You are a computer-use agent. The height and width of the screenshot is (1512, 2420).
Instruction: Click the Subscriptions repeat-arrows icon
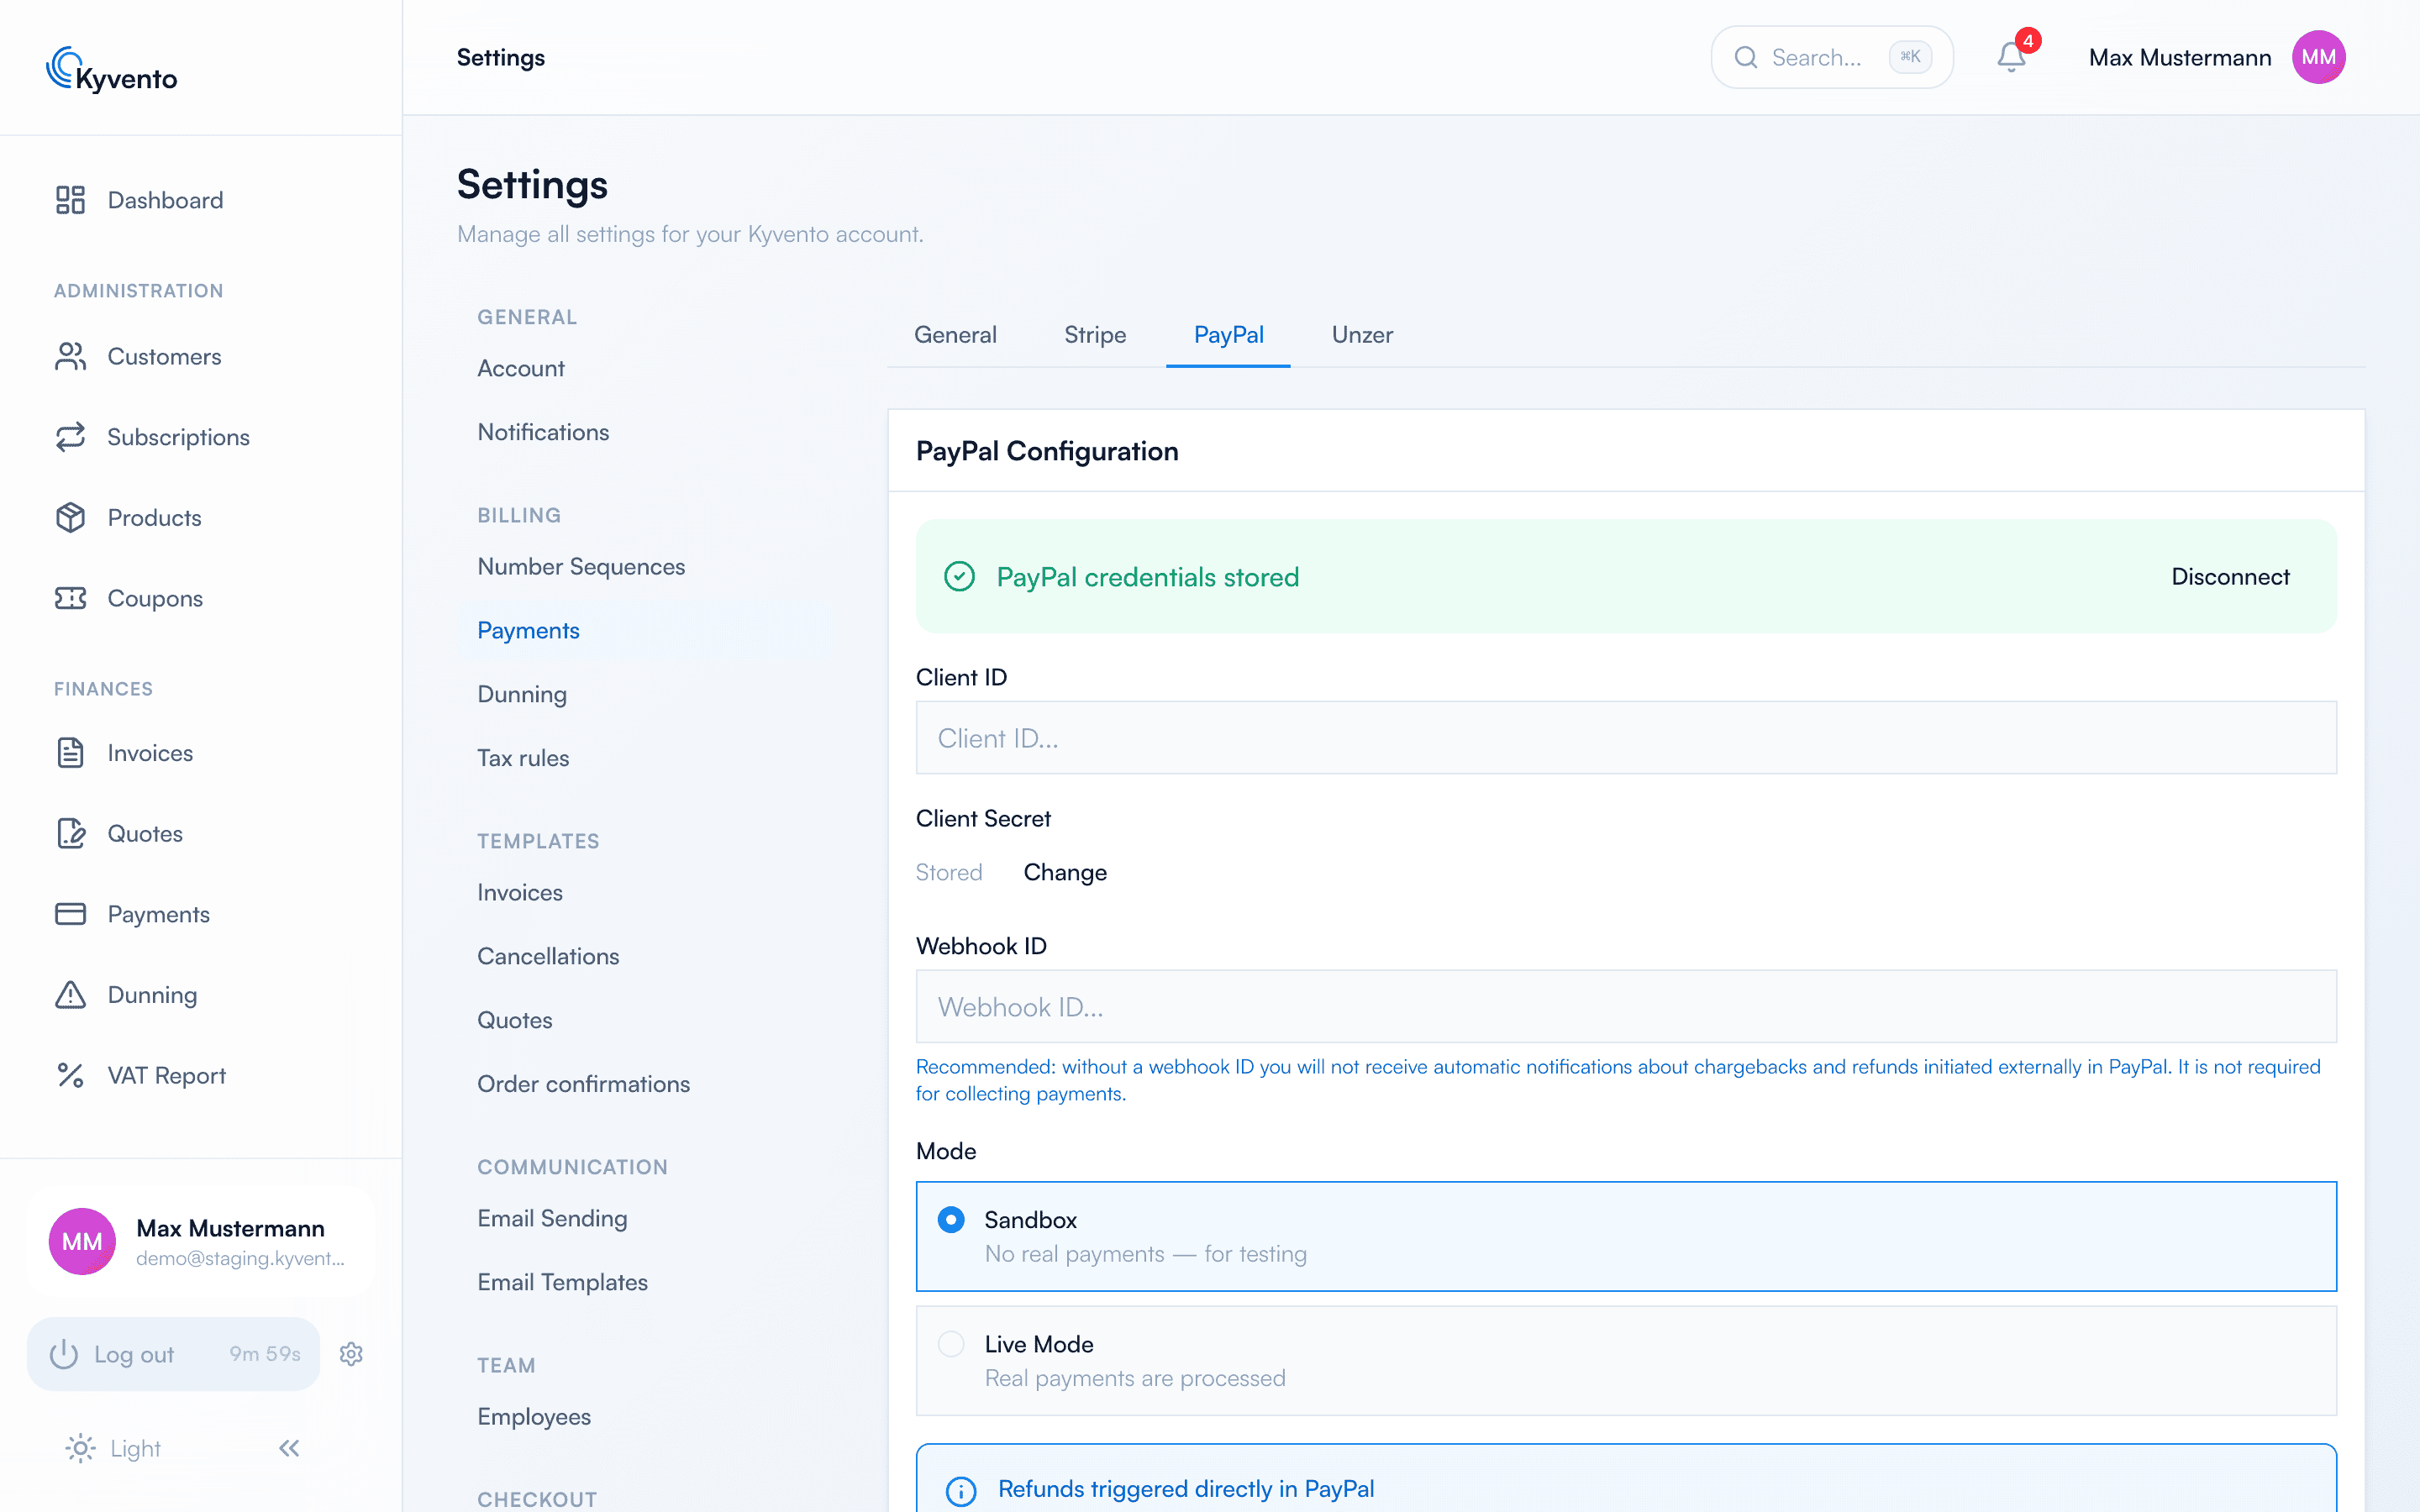70,437
